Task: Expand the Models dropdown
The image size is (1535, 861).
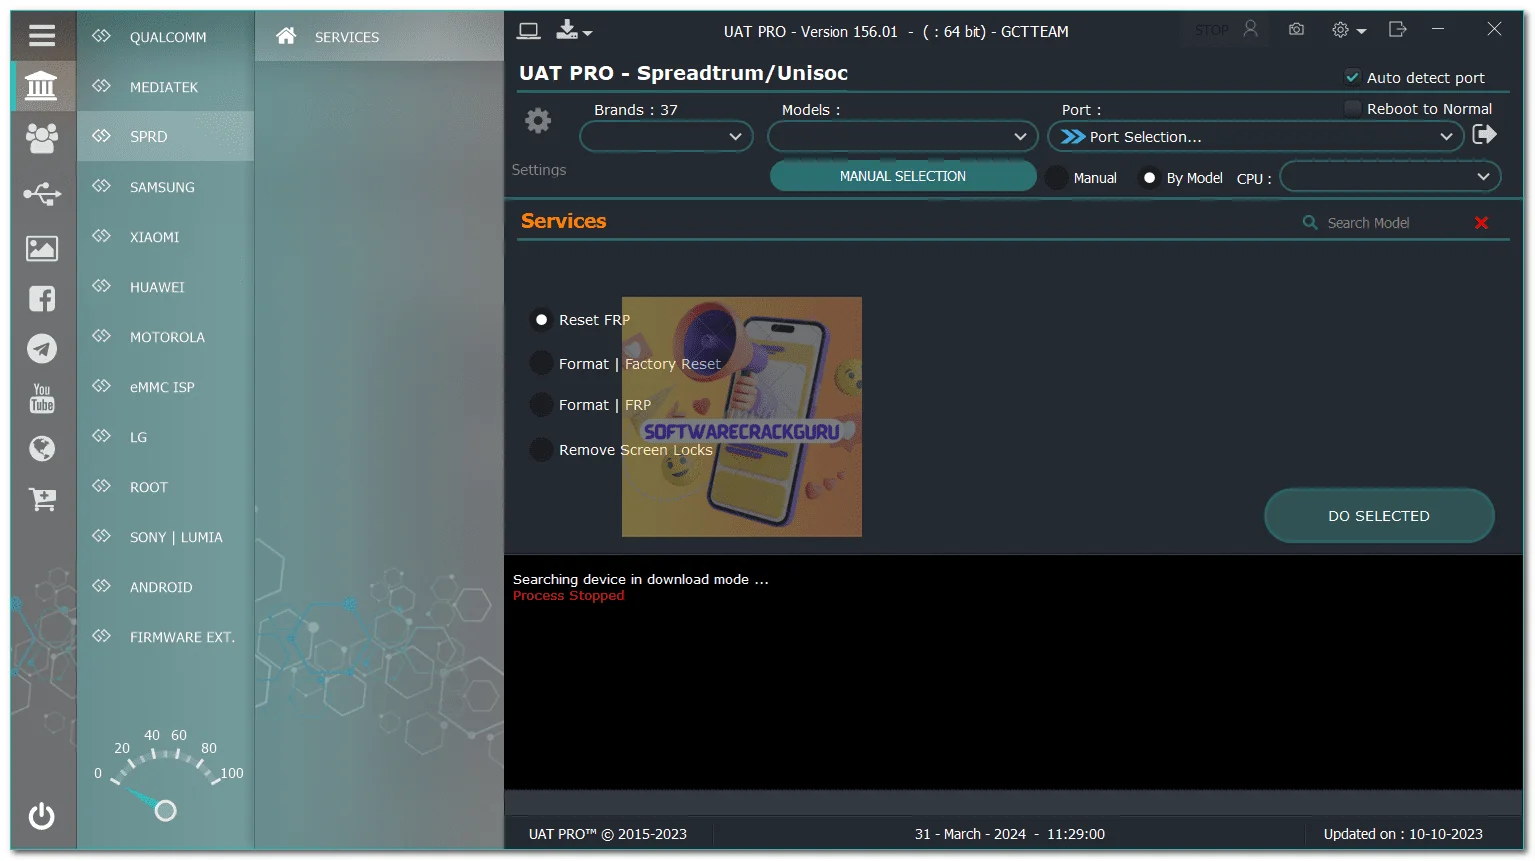Action: 903,136
